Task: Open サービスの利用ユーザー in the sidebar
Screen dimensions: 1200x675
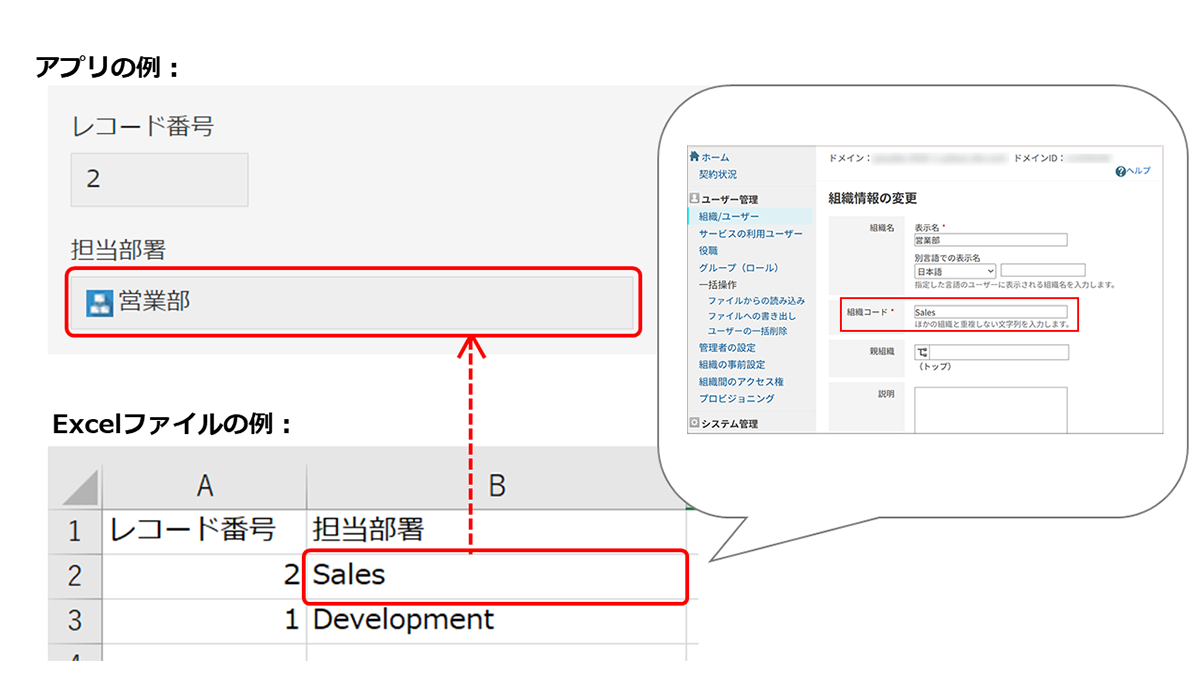Action: click(750, 233)
